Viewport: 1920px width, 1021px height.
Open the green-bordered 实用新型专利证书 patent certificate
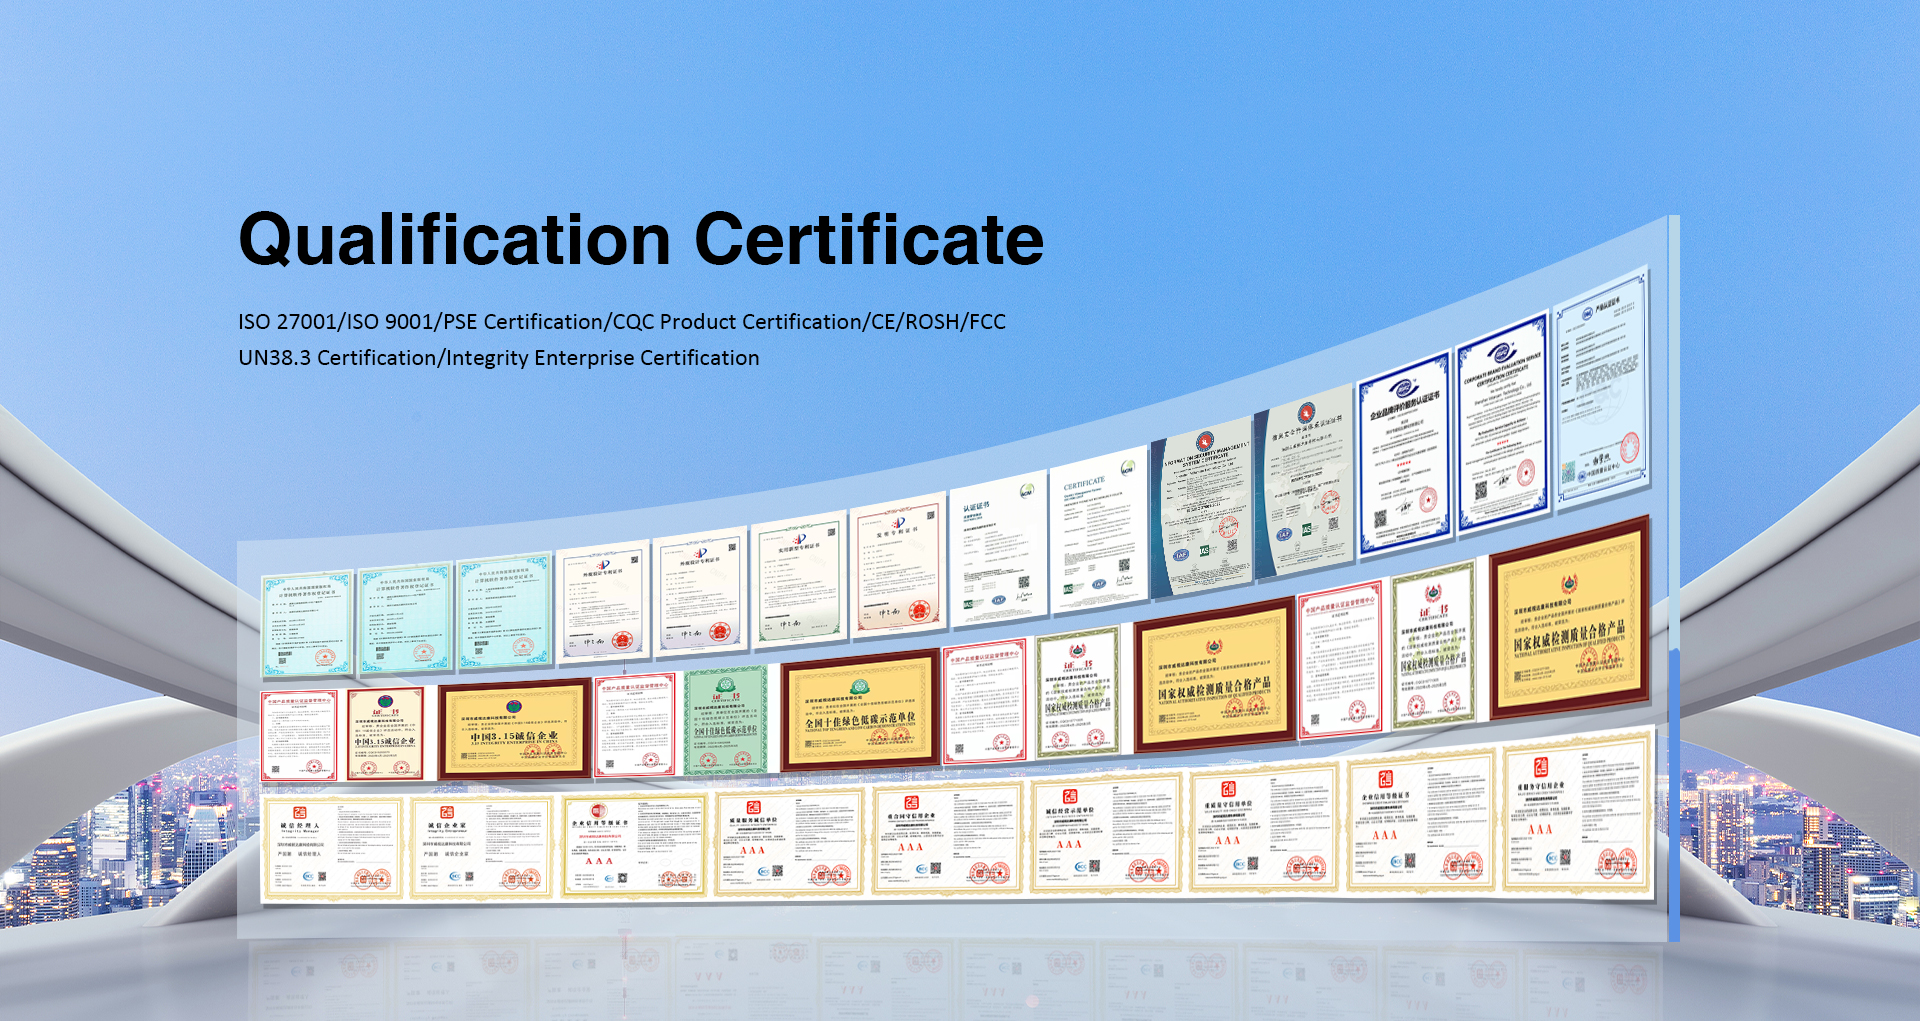[x=798, y=582]
